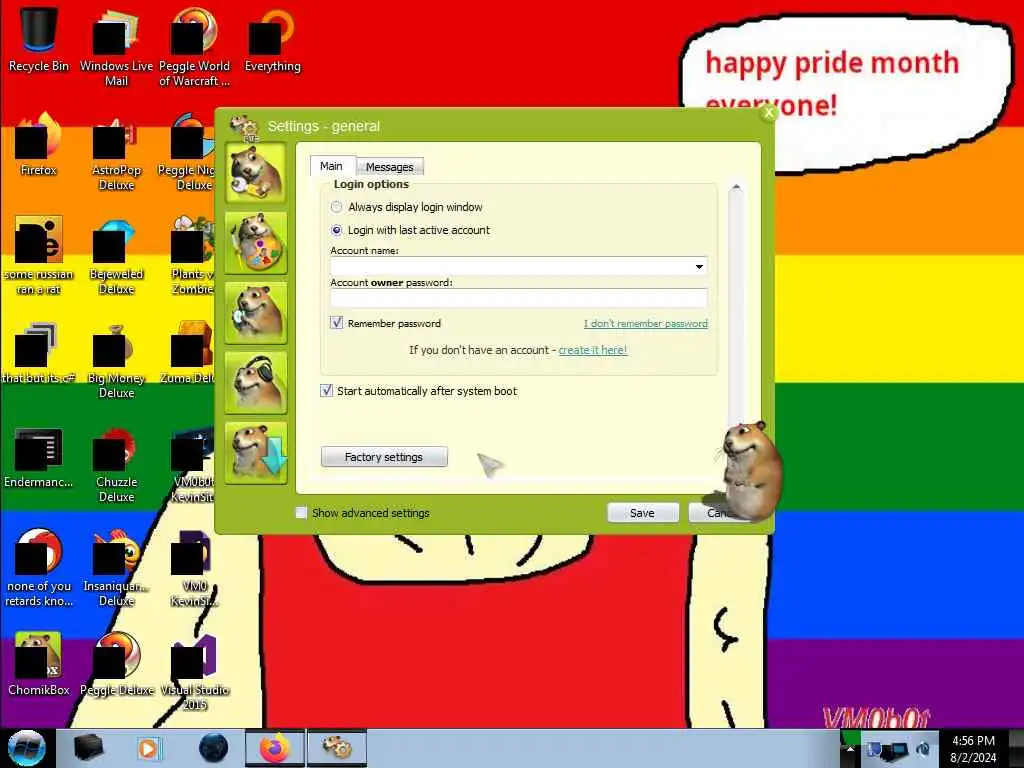Switch to the Messages tab
The height and width of the screenshot is (768, 1024).
(x=390, y=167)
